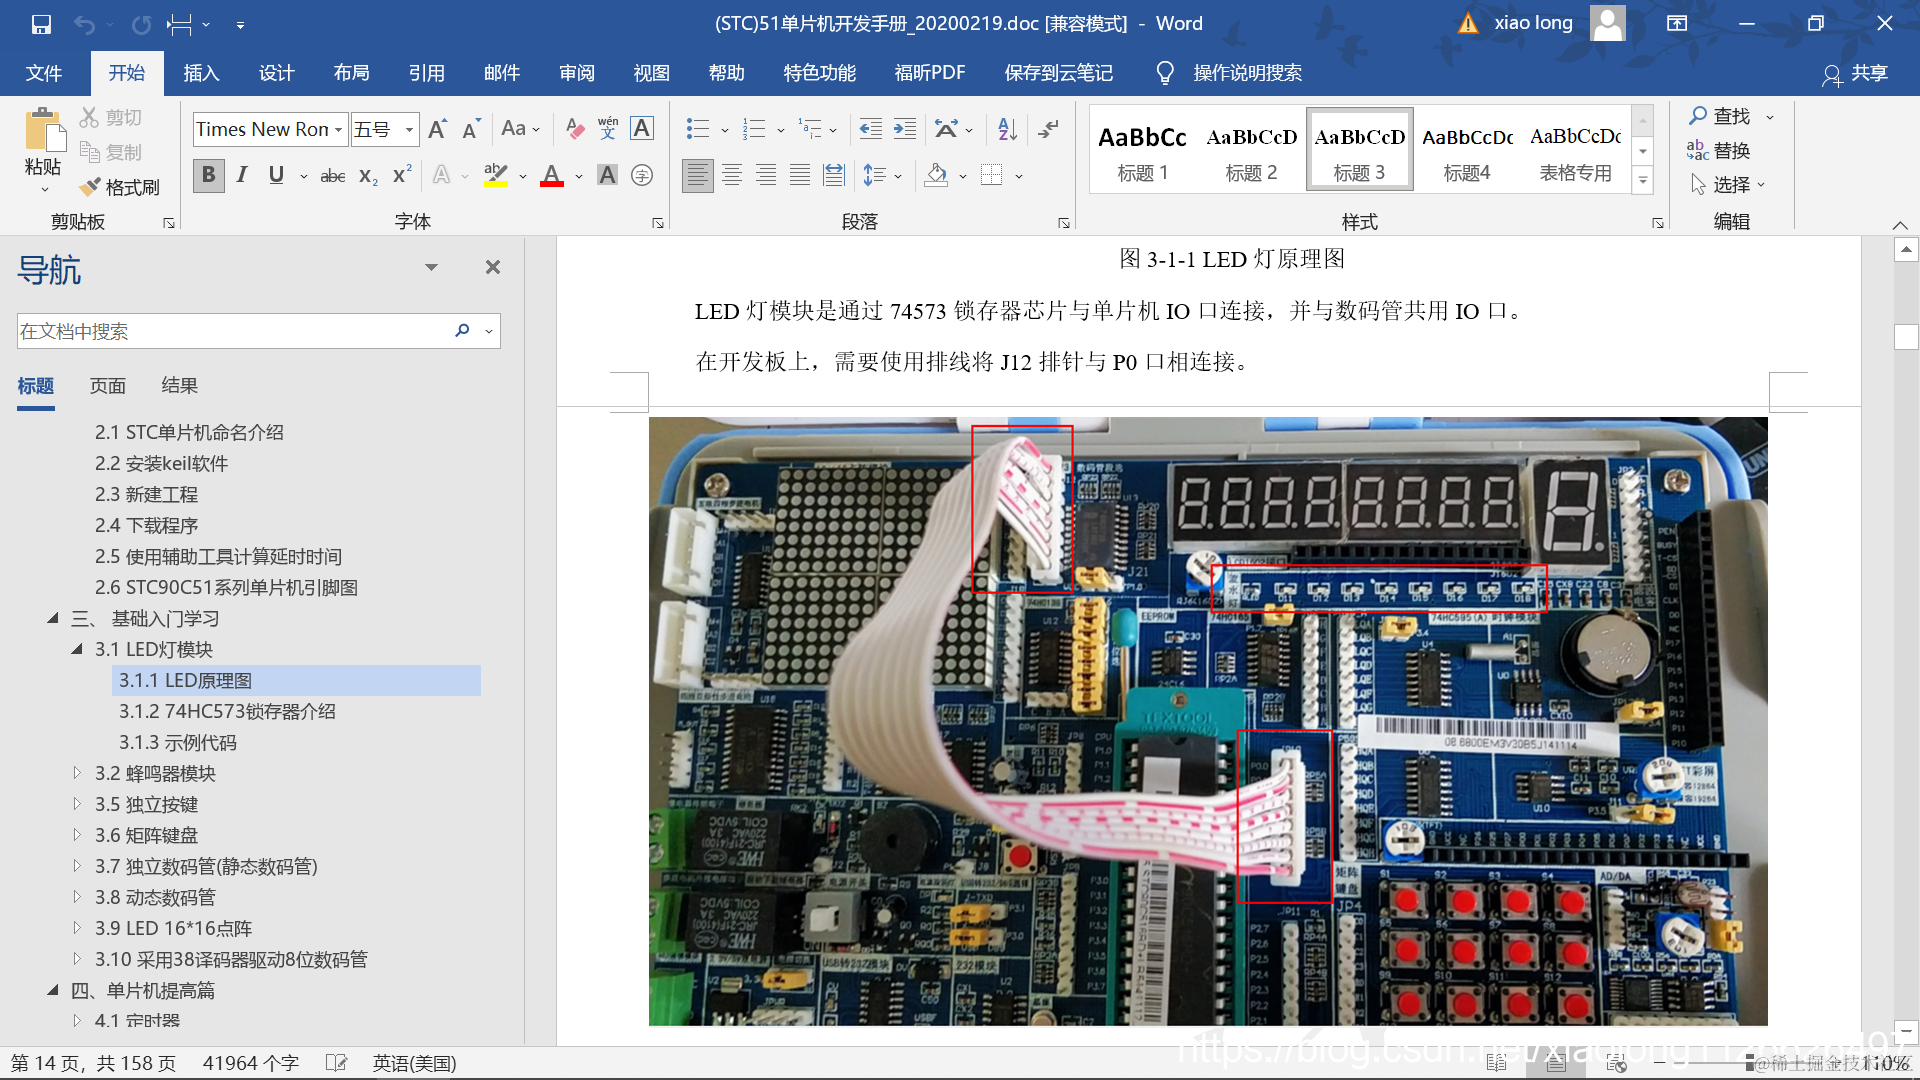The image size is (1920, 1080).
Task: Toggle Italic formatting button
Action: click(x=242, y=176)
